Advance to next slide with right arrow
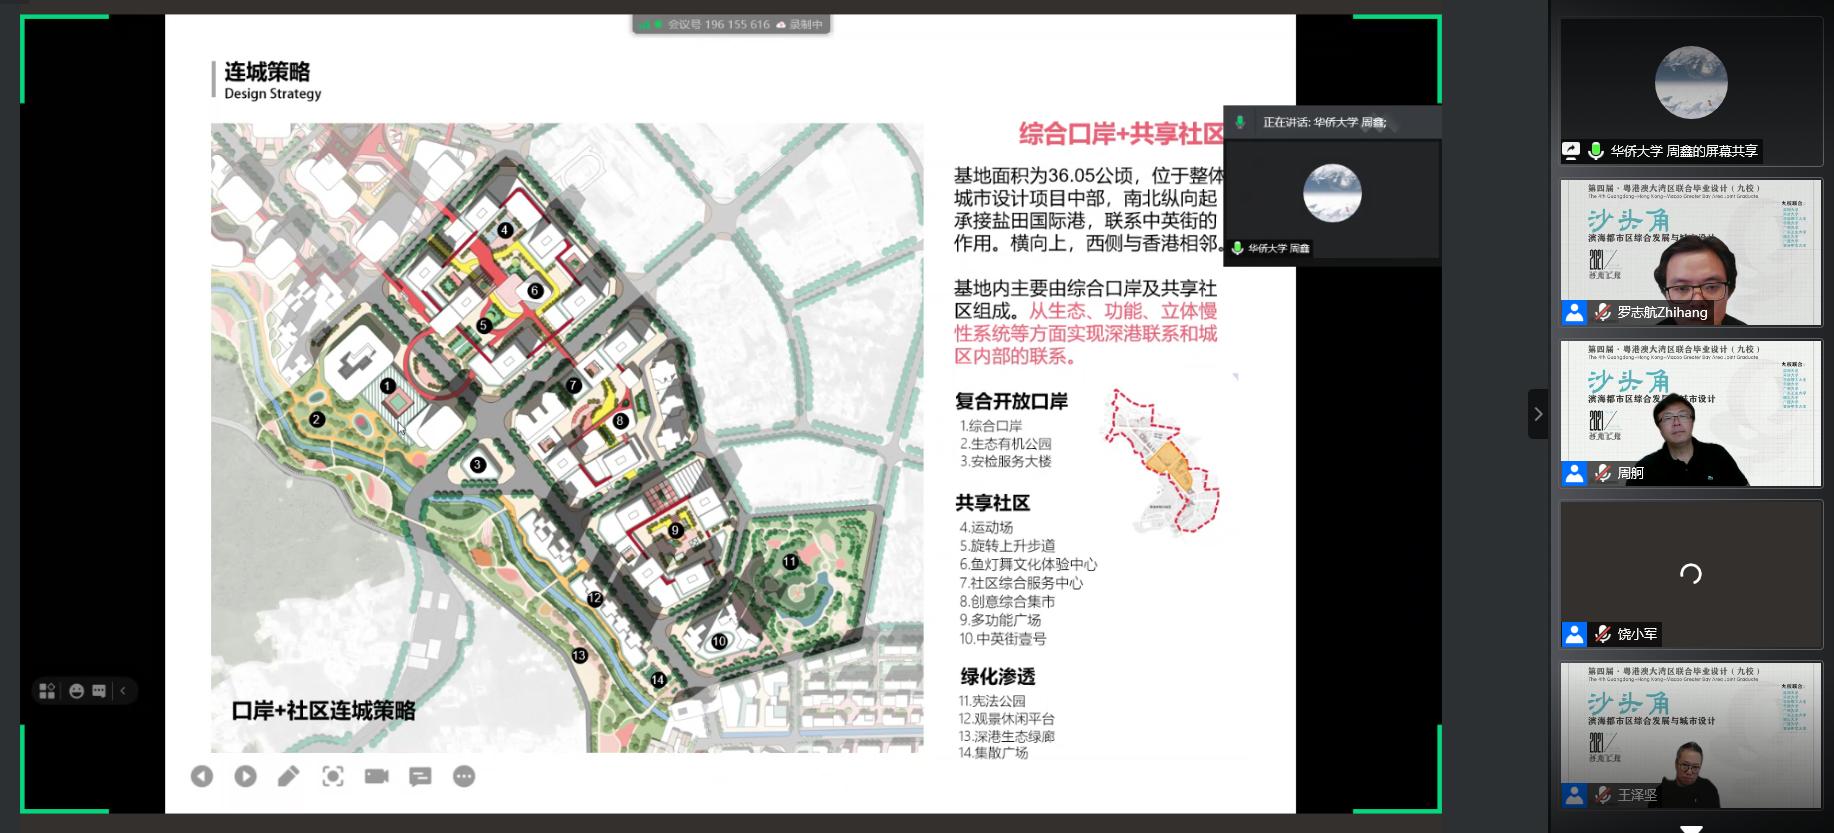1834x833 pixels. click(245, 776)
